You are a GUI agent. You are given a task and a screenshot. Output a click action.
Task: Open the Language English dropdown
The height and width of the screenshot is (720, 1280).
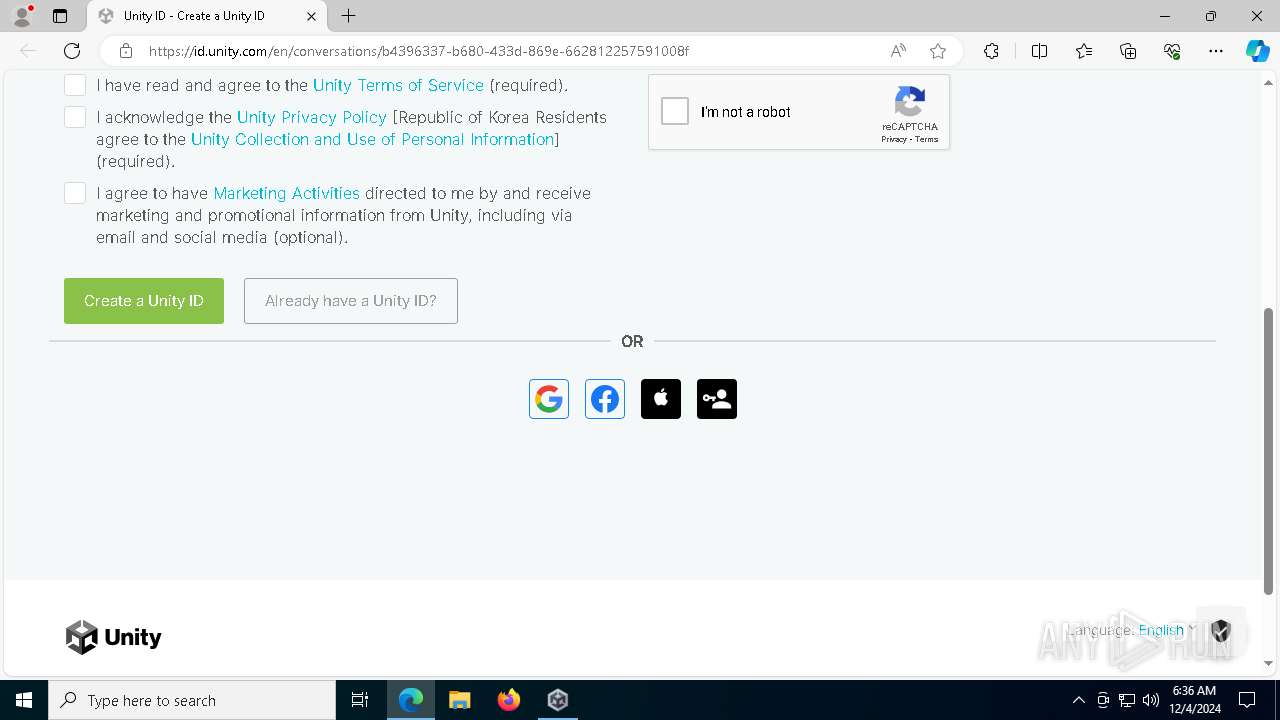(x=1167, y=630)
